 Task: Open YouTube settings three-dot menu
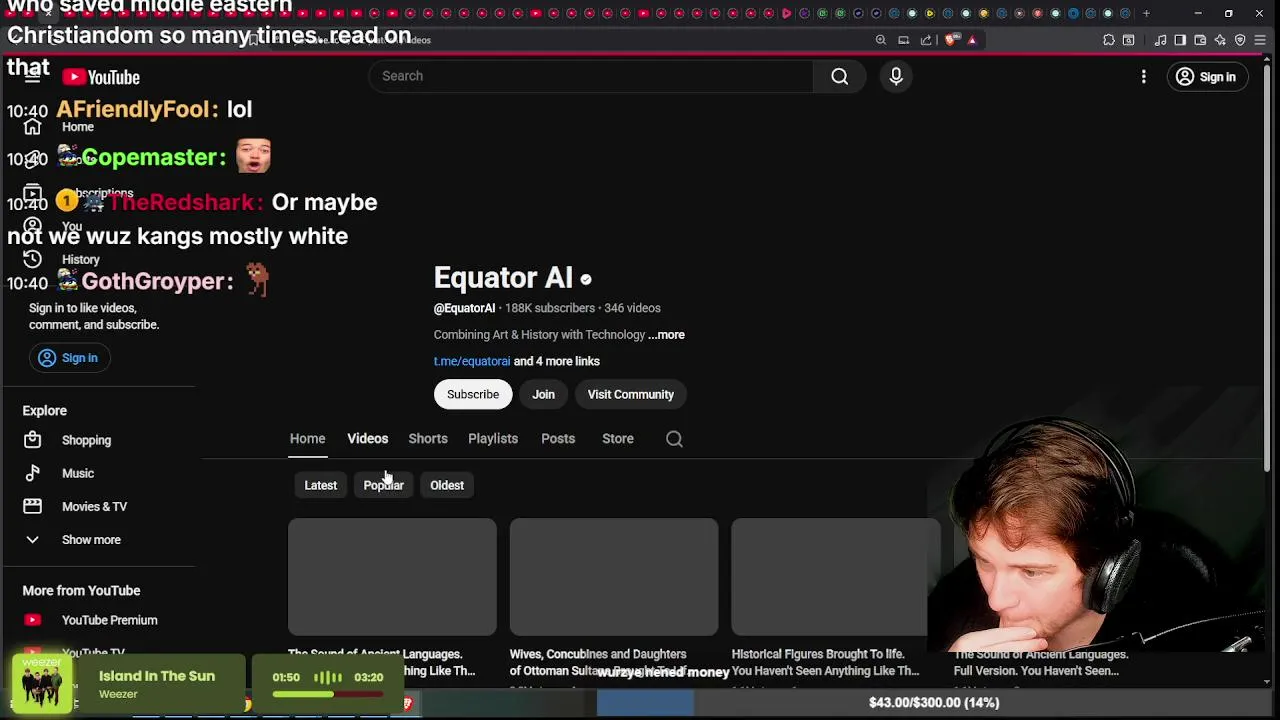pos(1144,77)
